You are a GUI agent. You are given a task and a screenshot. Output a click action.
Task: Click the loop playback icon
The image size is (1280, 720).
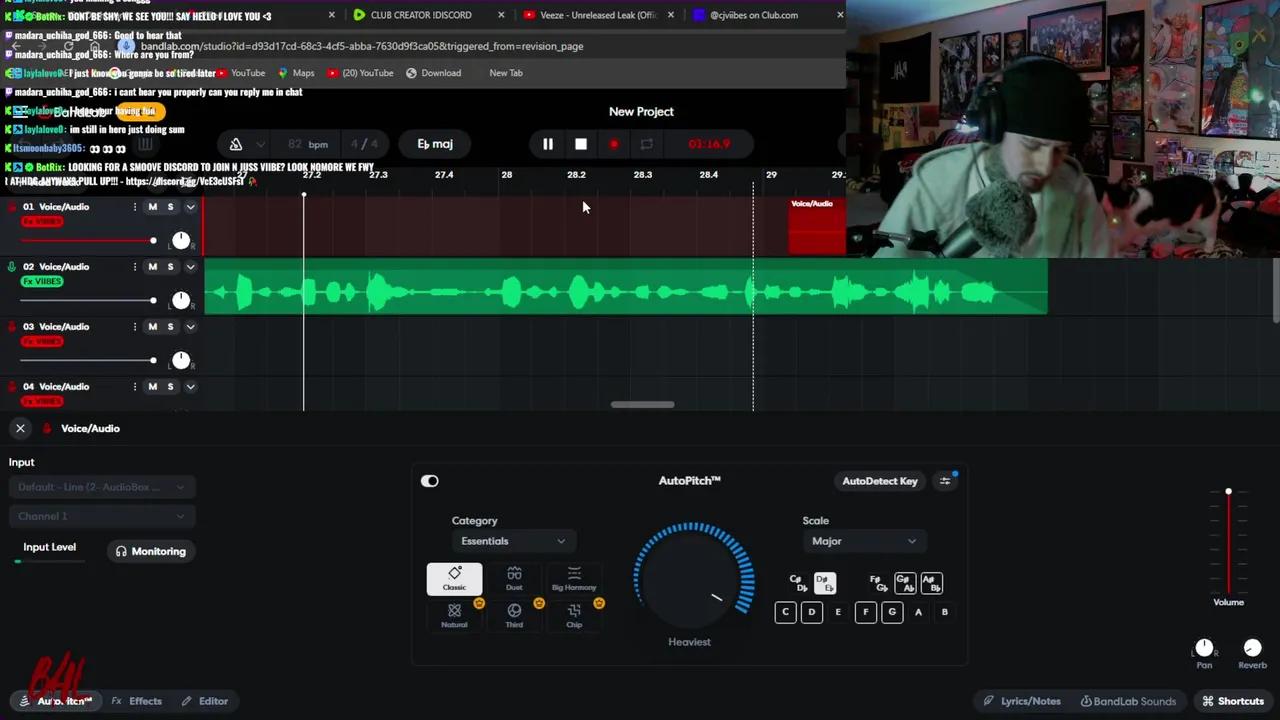(x=646, y=144)
